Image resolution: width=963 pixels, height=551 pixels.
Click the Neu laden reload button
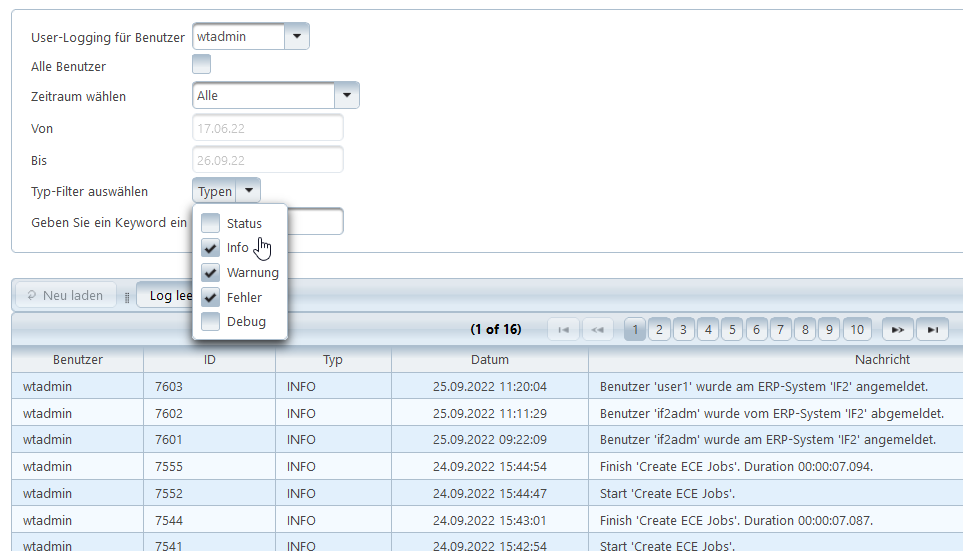[x=64, y=295]
